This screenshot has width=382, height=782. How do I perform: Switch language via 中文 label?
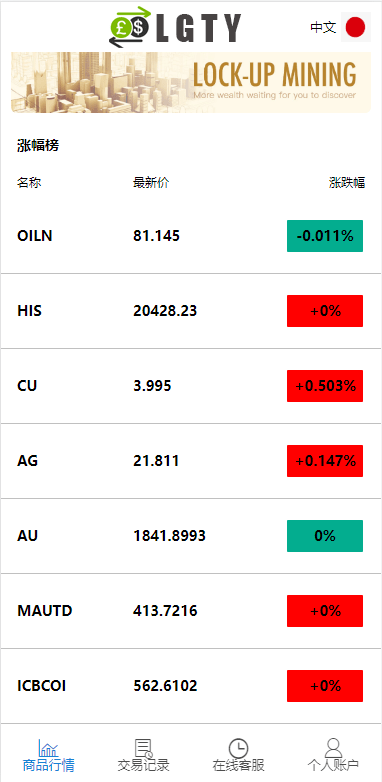pos(323,27)
